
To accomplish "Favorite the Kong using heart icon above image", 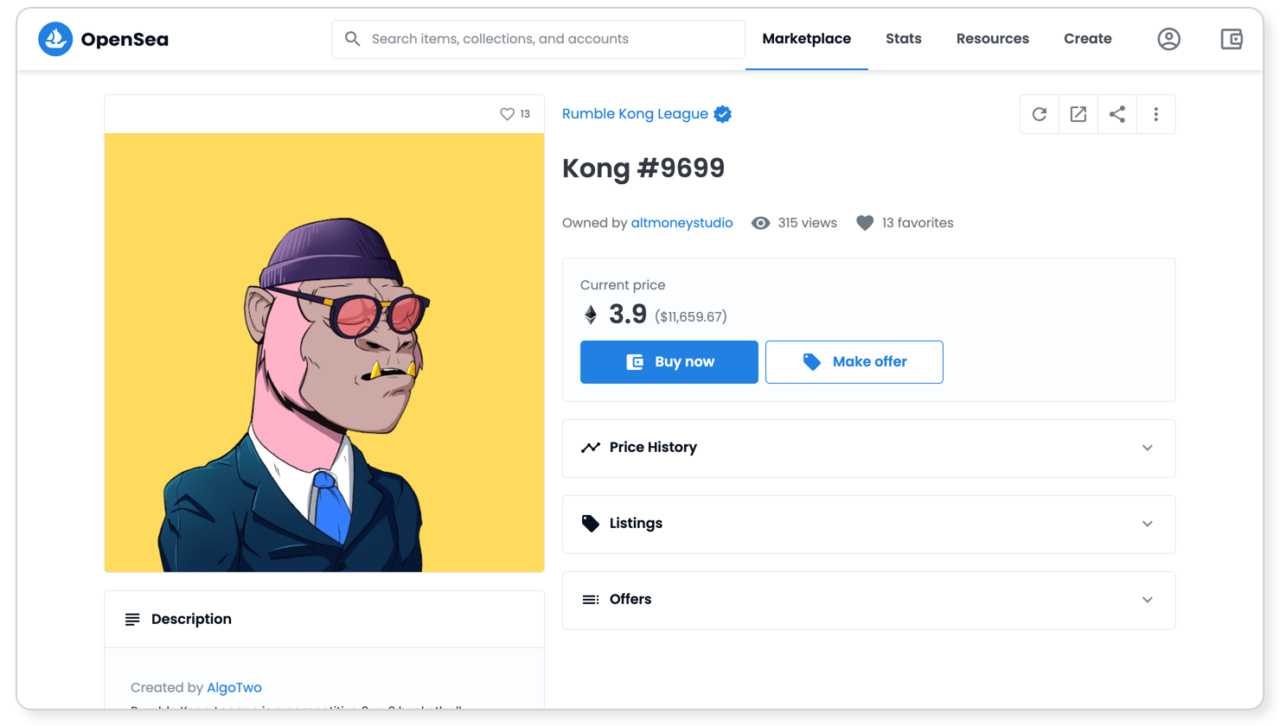I will point(507,114).
